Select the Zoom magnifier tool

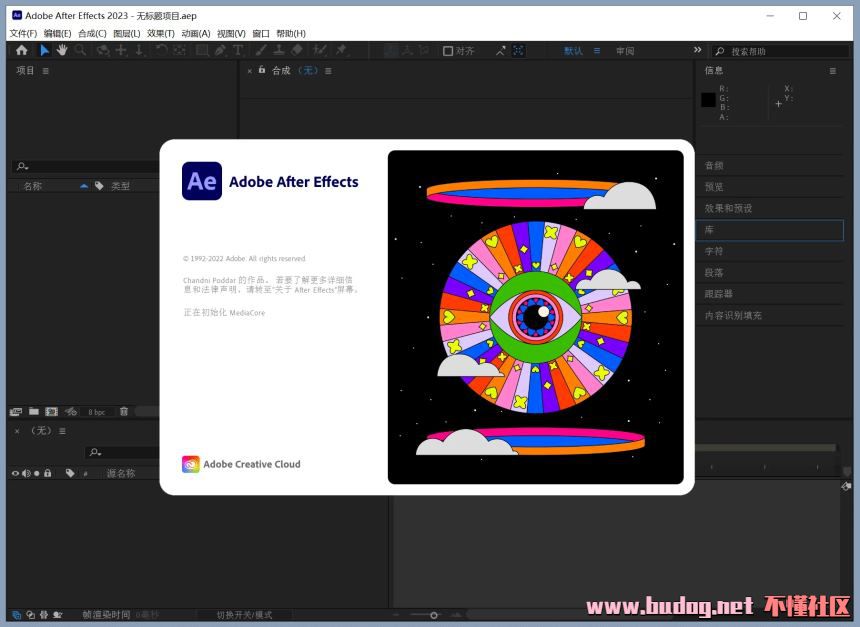coord(80,50)
